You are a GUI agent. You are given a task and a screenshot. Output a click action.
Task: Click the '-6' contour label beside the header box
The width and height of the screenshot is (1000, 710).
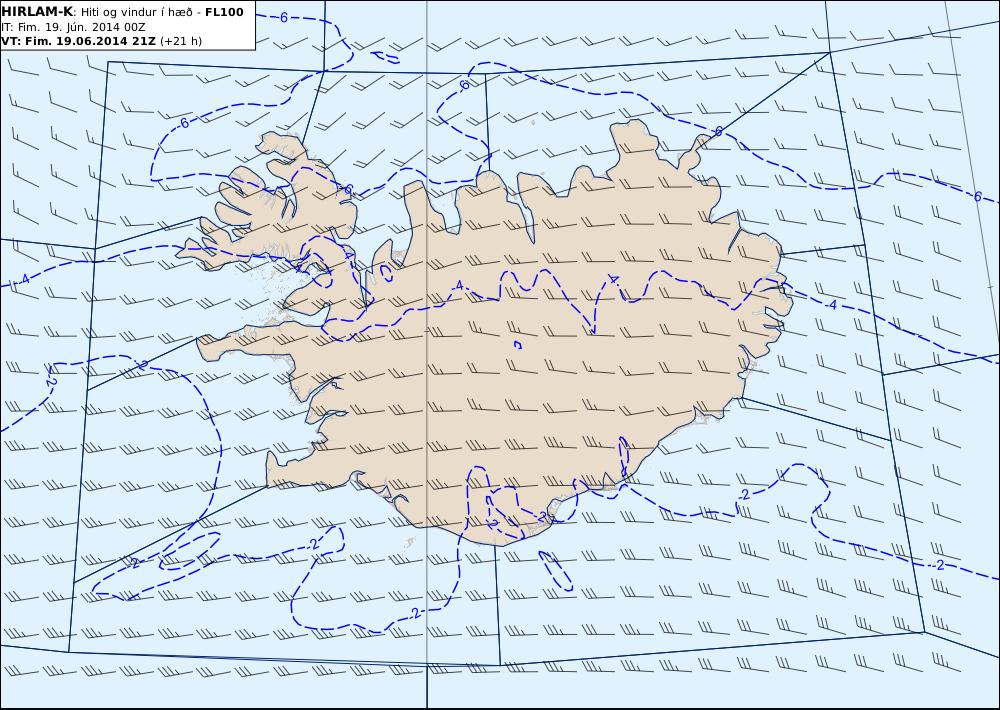[x=283, y=17]
